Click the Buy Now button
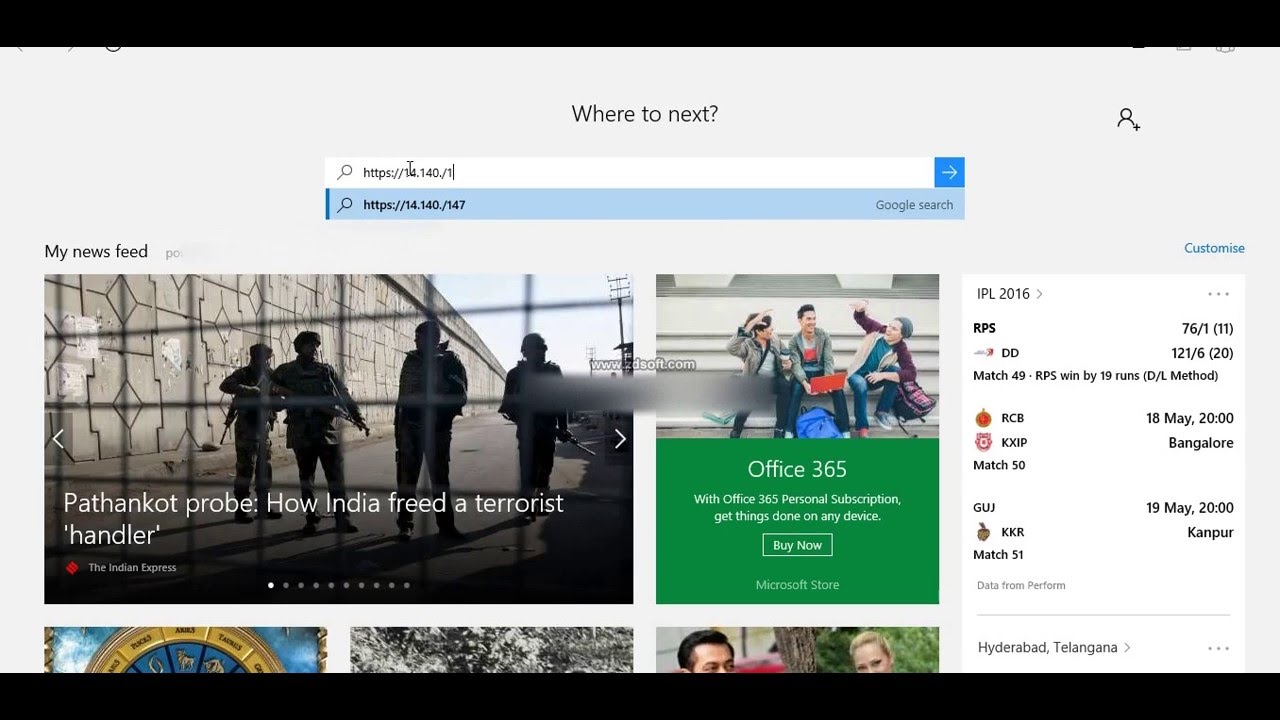This screenshot has width=1280, height=720. click(797, 545)
